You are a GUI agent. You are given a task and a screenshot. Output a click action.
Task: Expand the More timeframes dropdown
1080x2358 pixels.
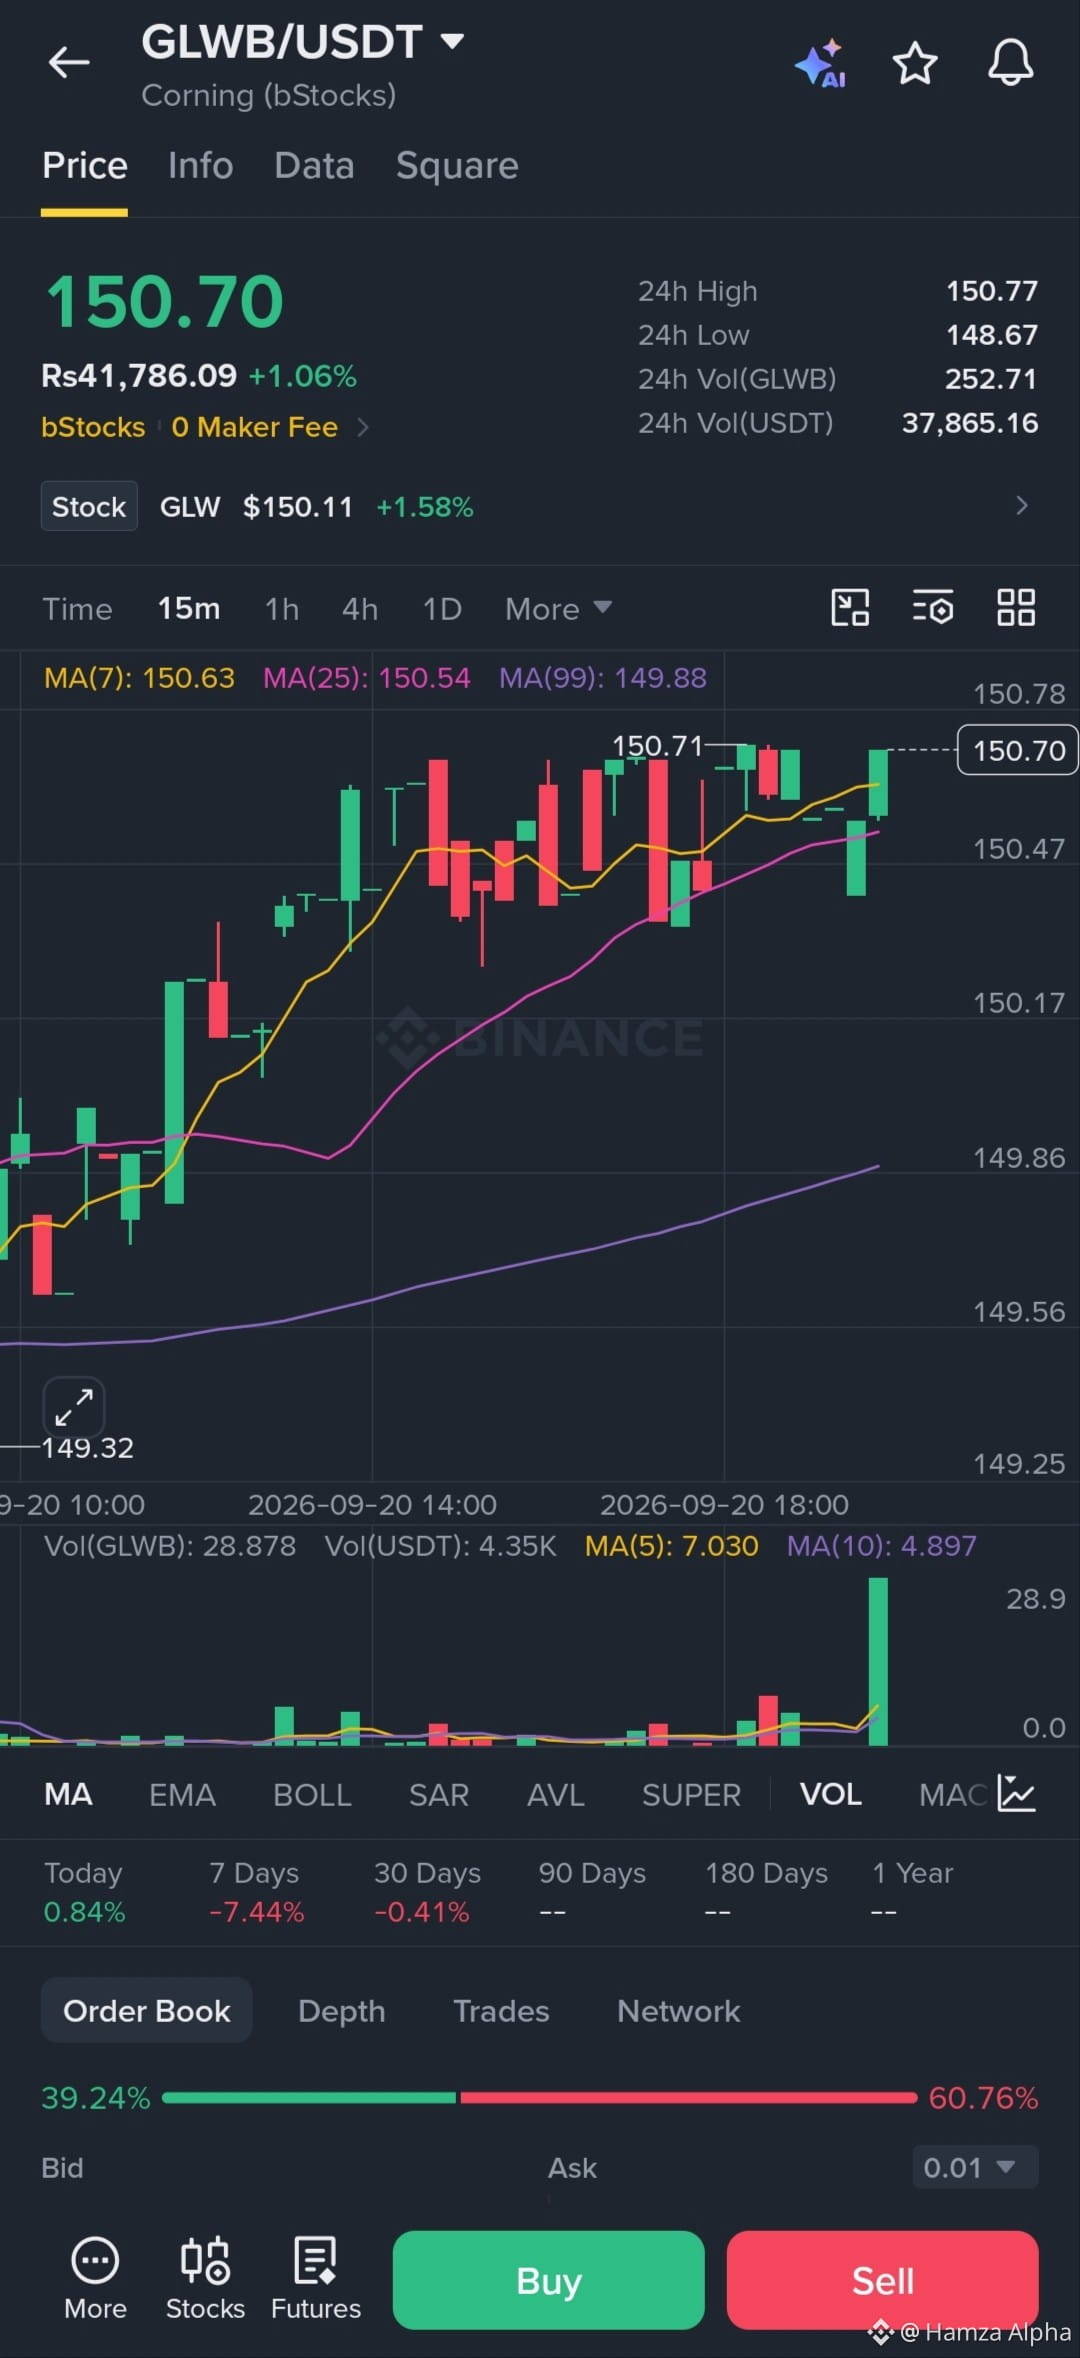558,609
